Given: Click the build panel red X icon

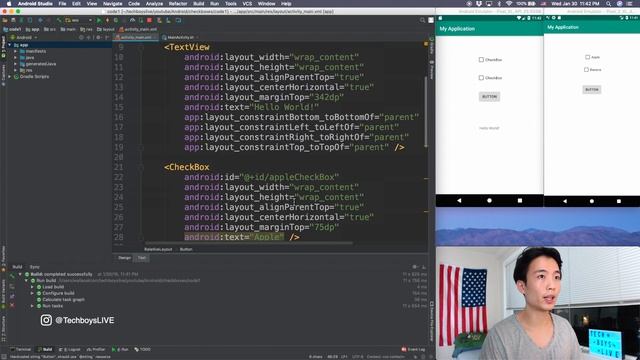Looking at the screenshot, I should click(12, 305).
